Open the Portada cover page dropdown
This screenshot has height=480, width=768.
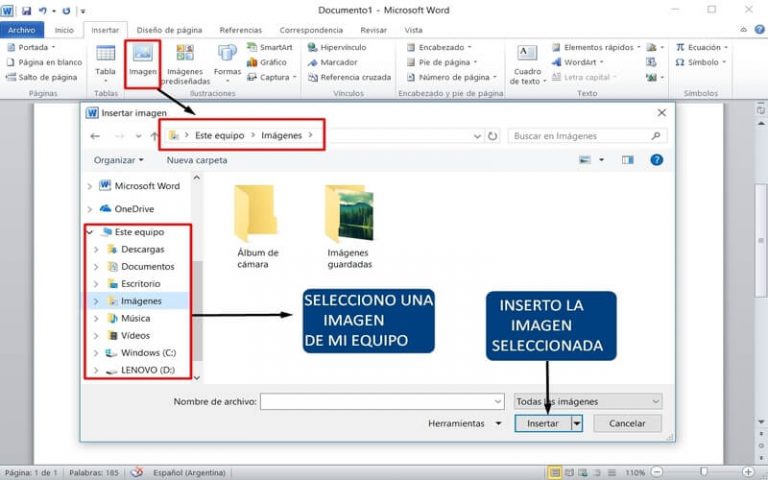pyautogui.click(x=31, y=48)
